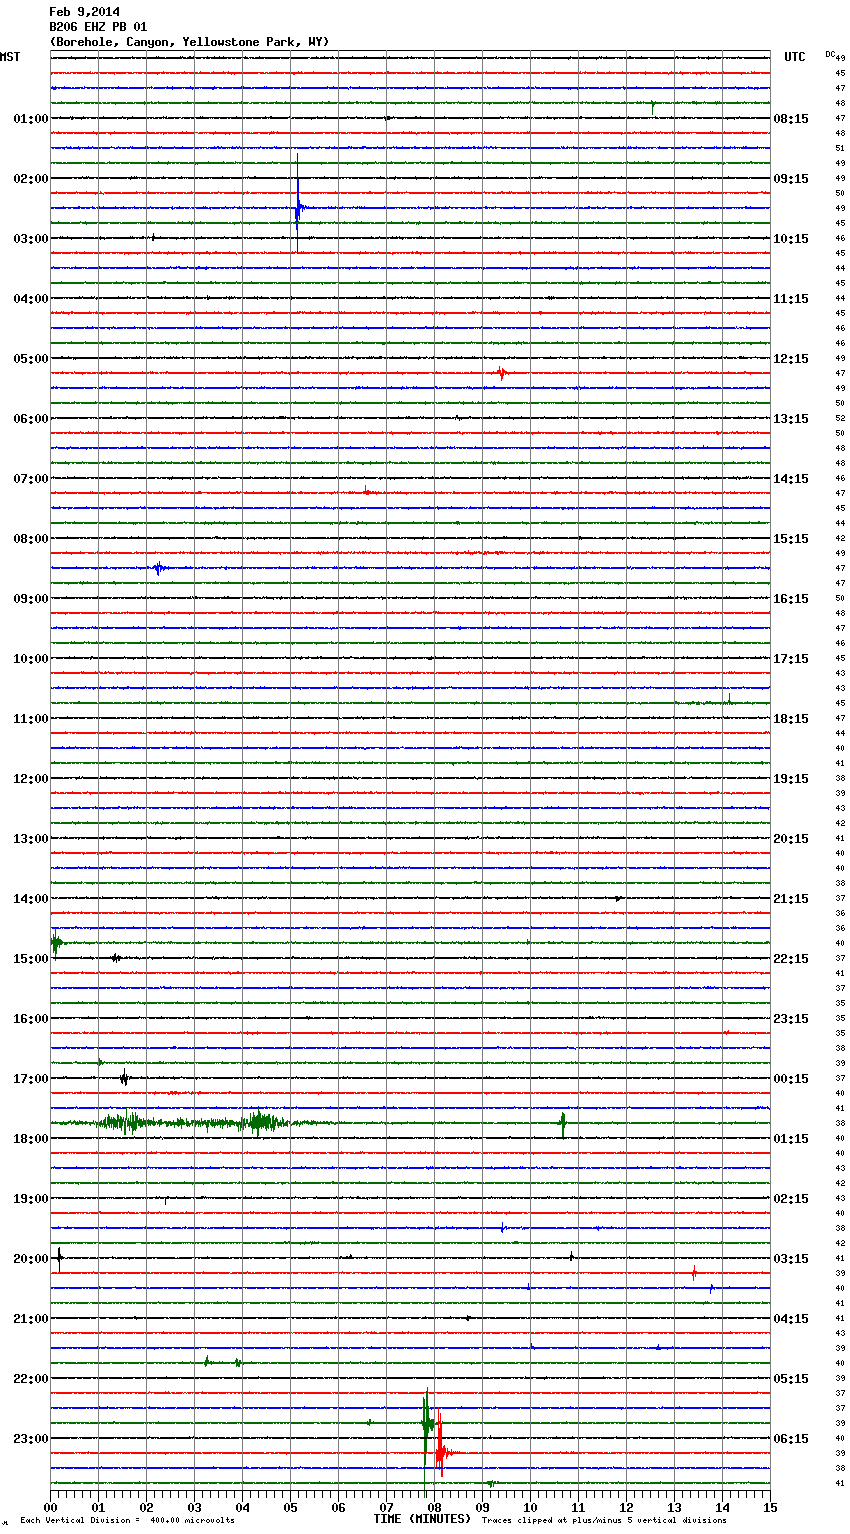Image resolution: width=850 pixels, height=1534 pixels.
Task: Click the "08:00" MST time label
Action: coord(30,539)
